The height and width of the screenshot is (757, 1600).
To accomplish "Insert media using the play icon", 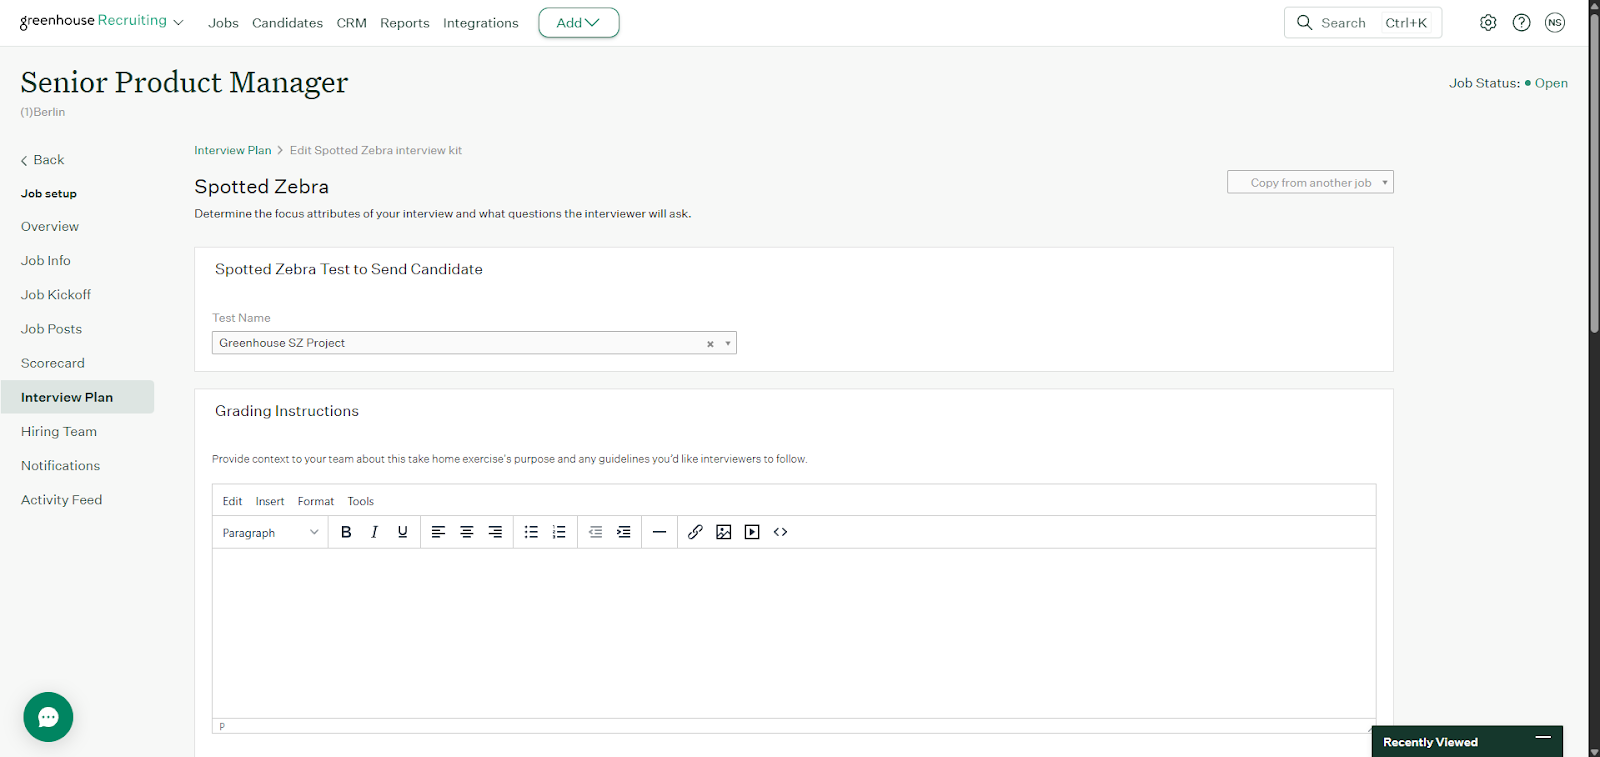I will [x=752, y=532].
